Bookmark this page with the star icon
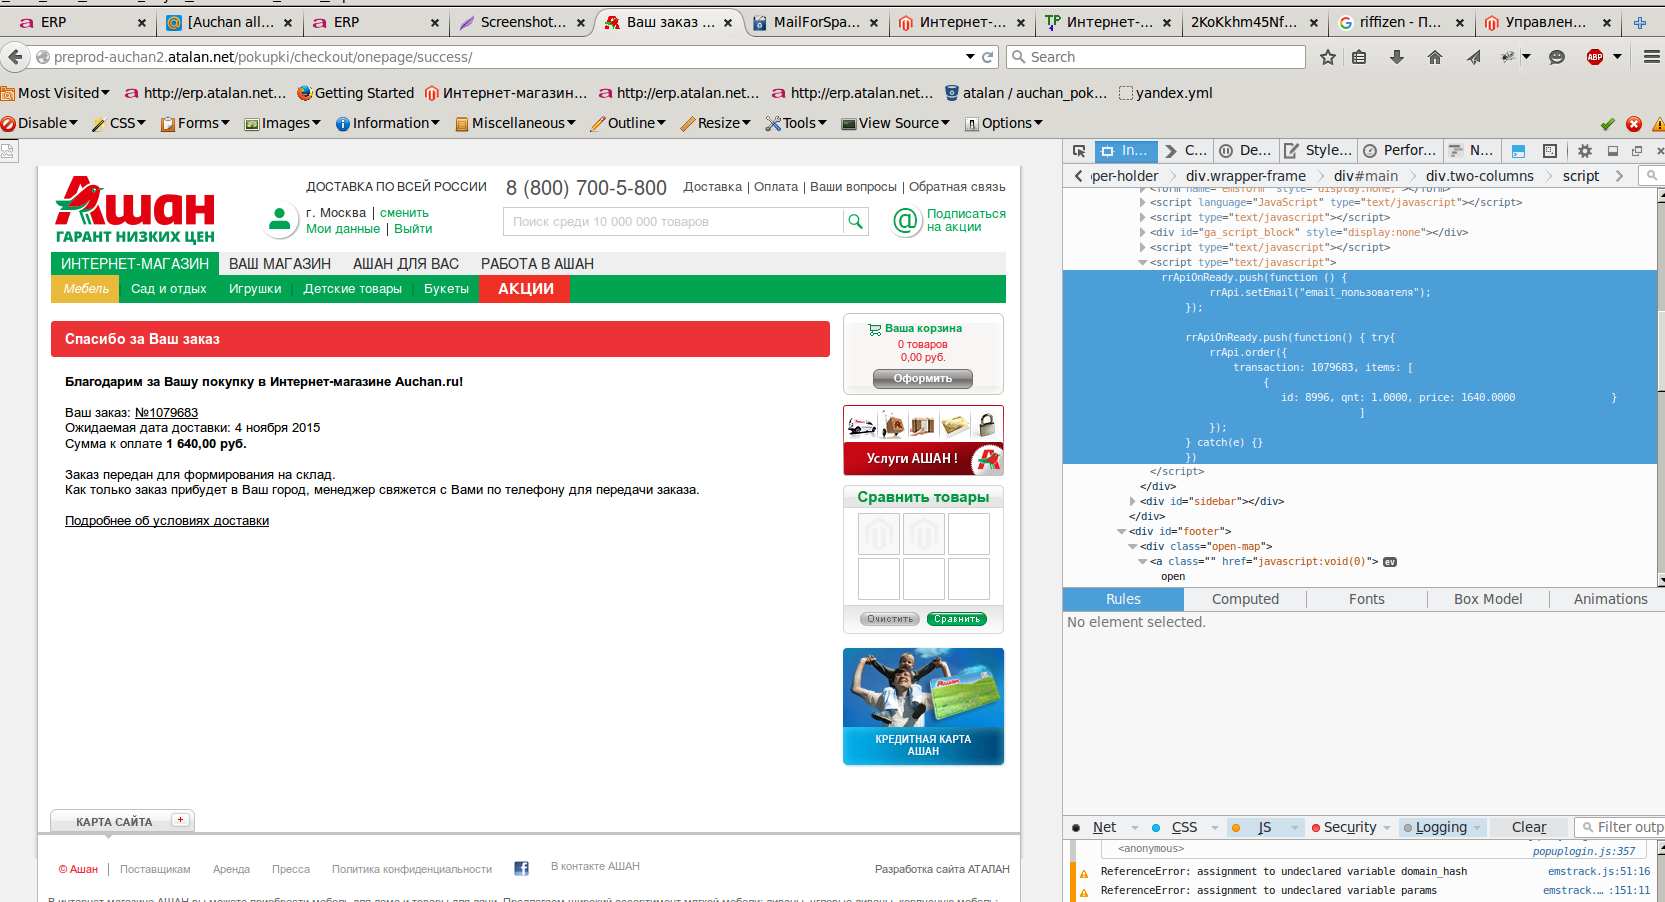 pyautogui.click(x=1328, y=57)
